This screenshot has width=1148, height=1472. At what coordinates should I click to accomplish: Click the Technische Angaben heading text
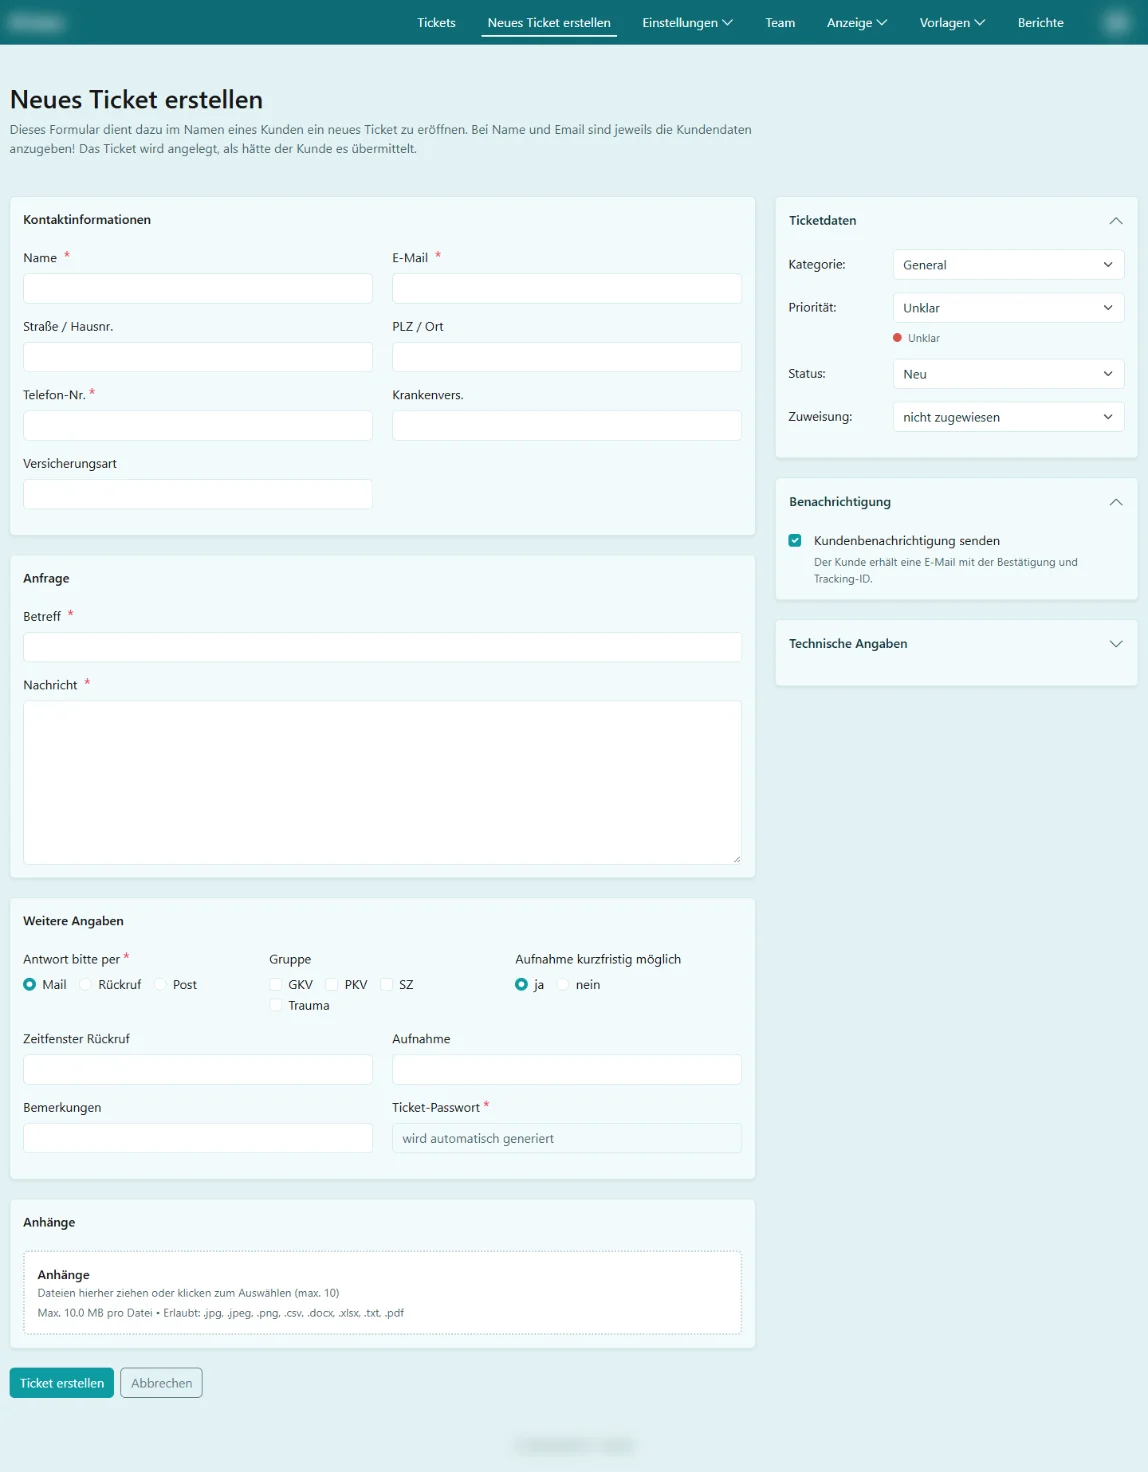click(x=848, y=643)
